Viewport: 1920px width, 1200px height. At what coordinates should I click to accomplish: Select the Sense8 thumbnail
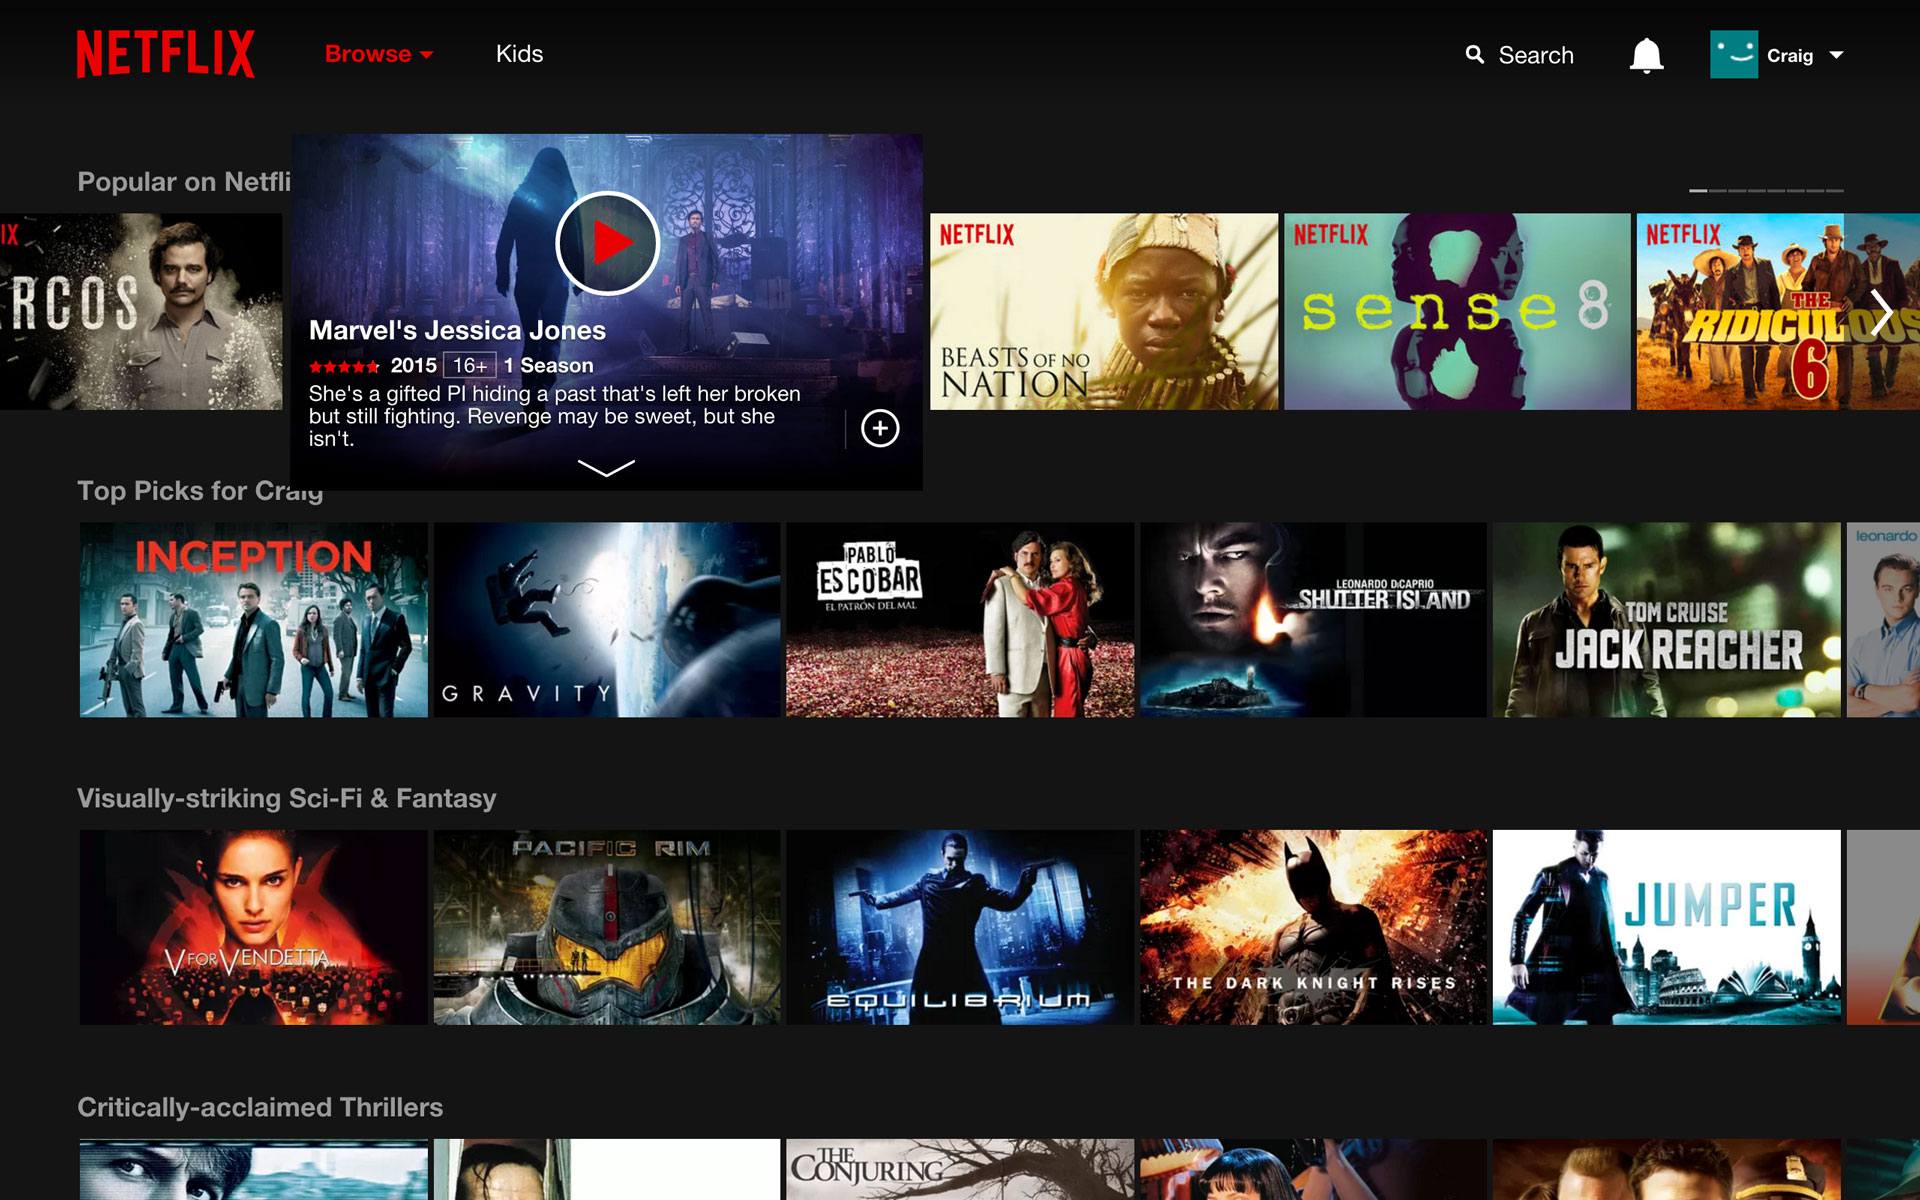point(1457,311)
